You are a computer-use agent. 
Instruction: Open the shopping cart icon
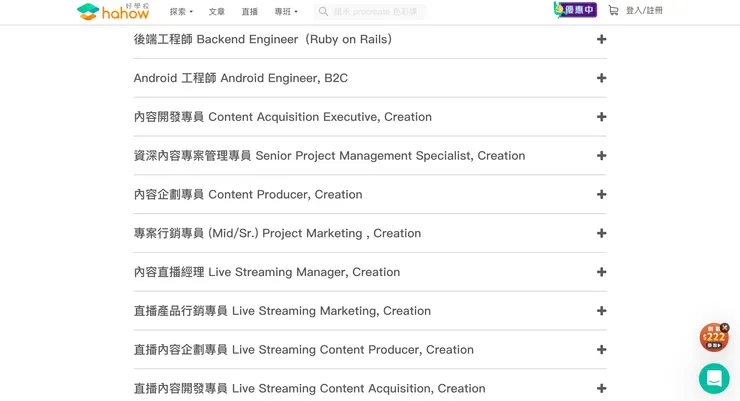coord(613,10)
